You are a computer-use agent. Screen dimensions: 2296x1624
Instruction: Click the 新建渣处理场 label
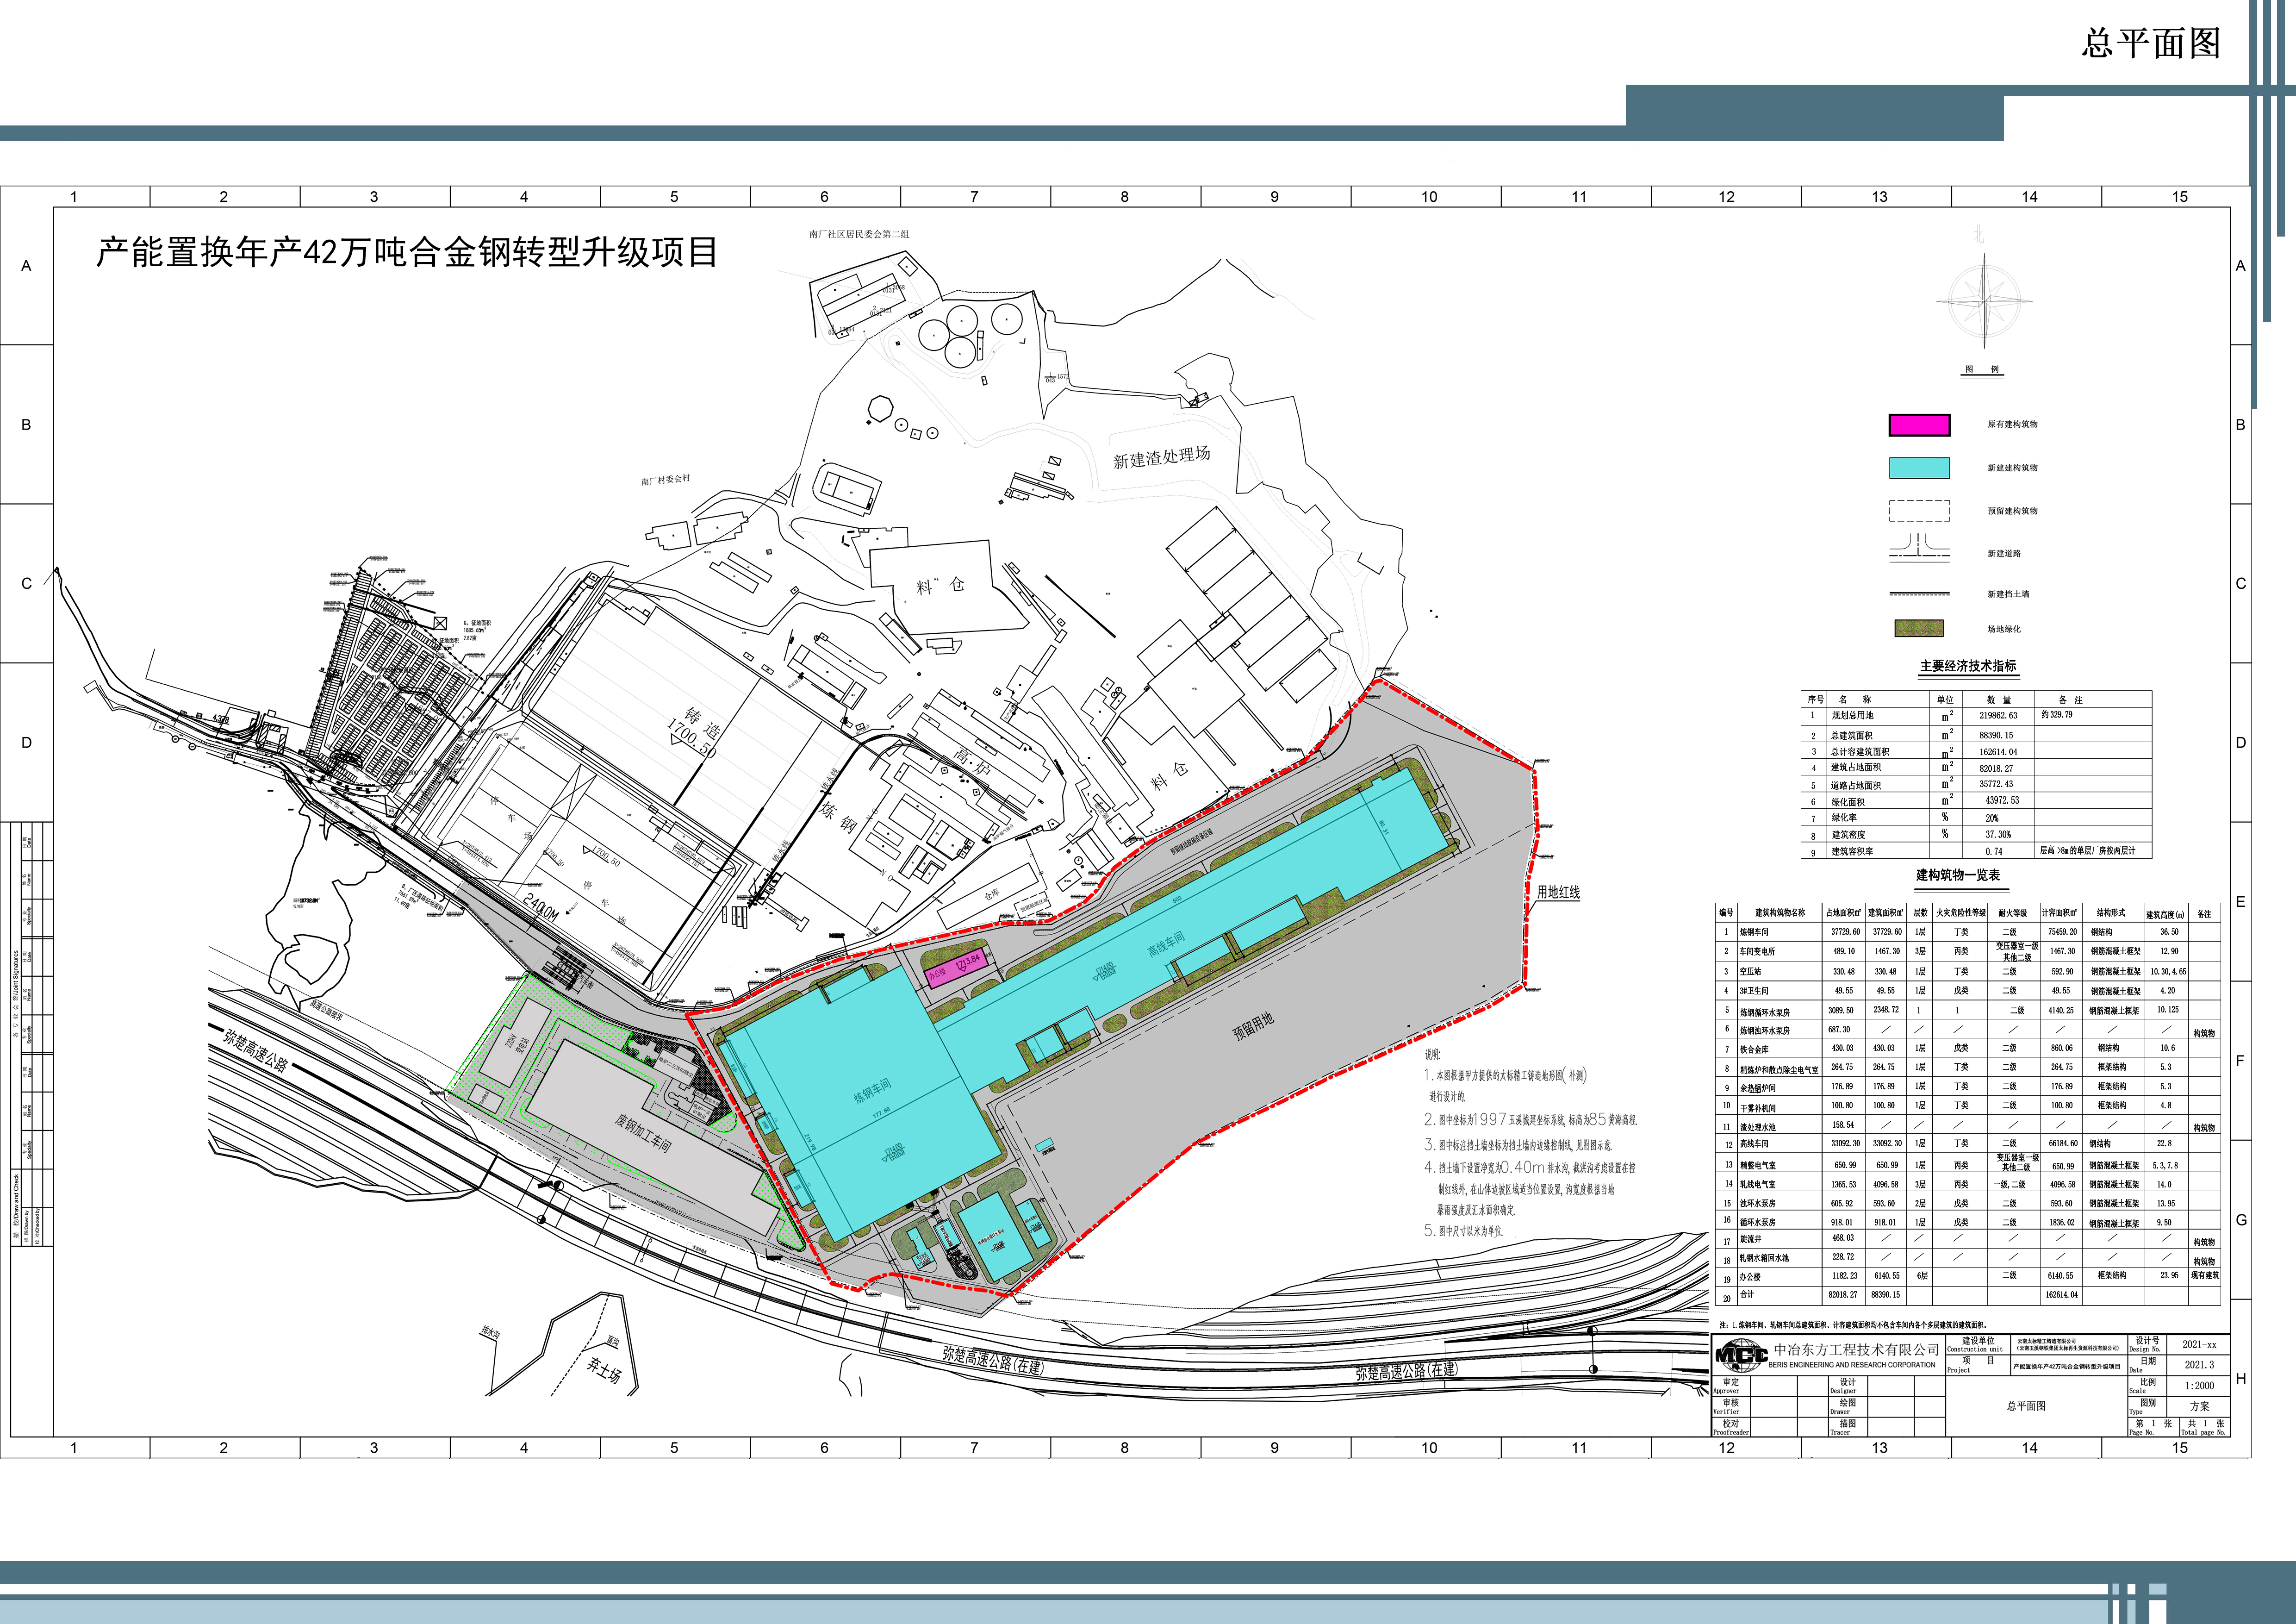(x=1161, y=458)
